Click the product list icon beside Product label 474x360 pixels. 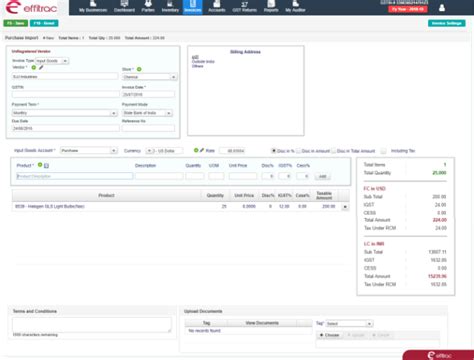[47, 165]
